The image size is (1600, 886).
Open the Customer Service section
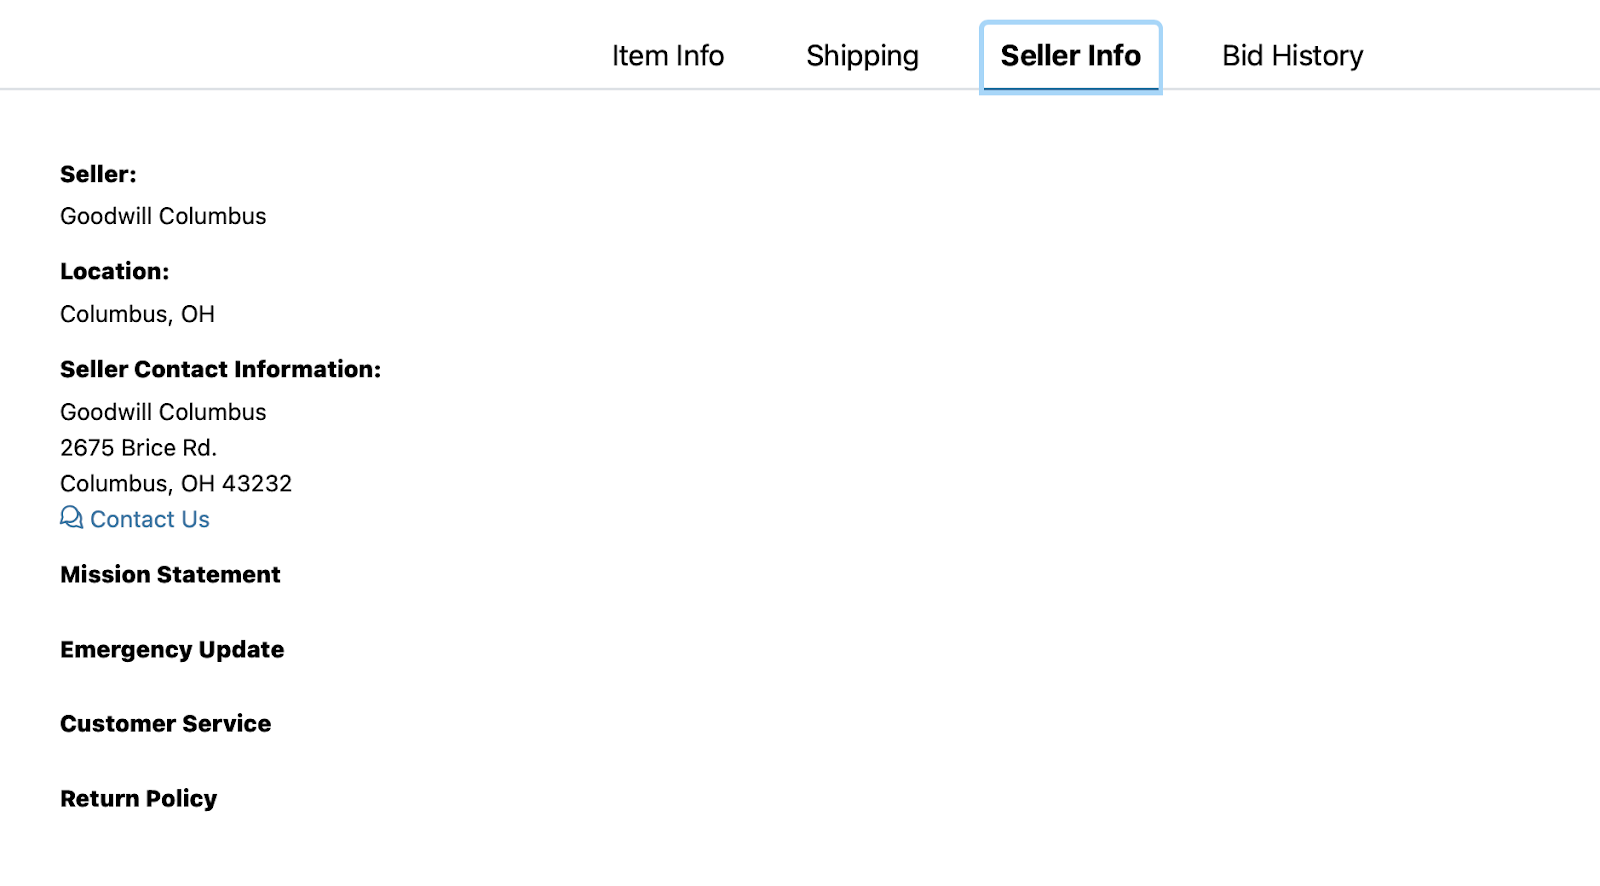[165, 724]
